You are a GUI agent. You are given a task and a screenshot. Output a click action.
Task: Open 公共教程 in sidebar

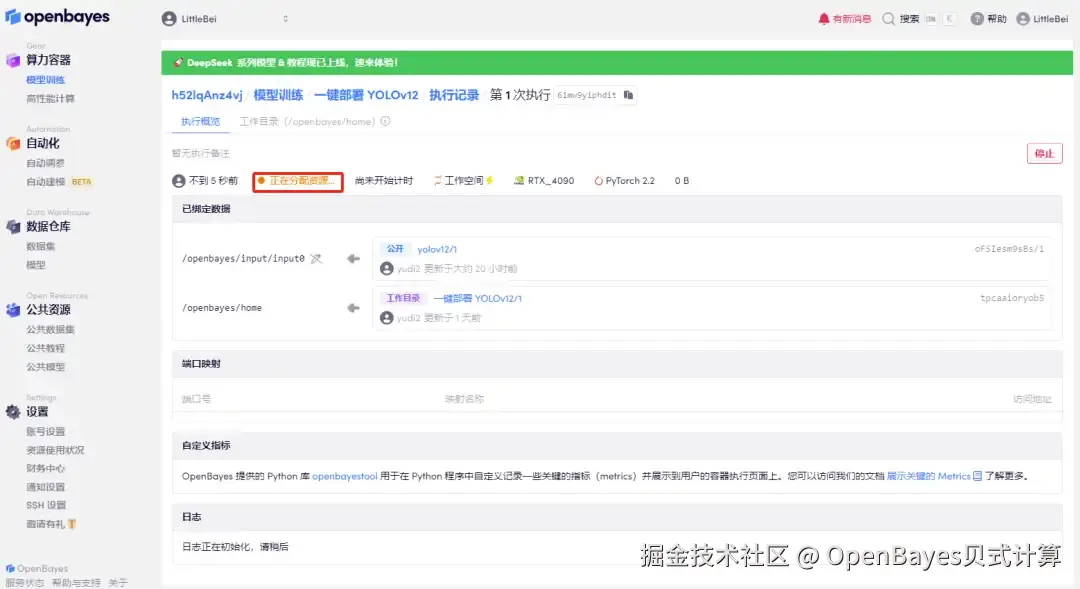click(45, 348)
